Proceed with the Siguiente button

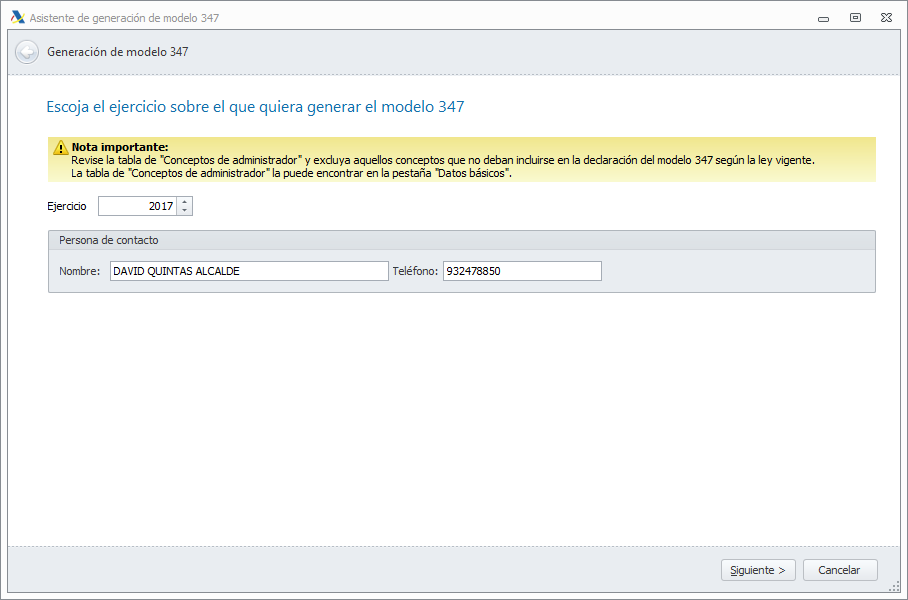click(758, 570)
